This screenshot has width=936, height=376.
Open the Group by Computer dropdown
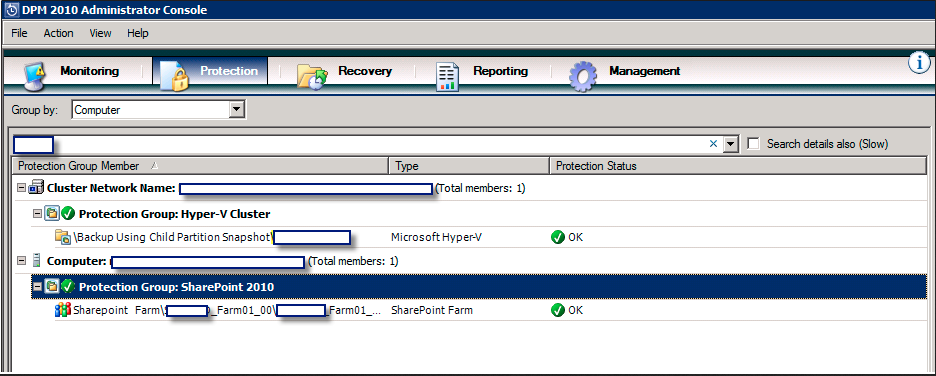[238, 110]
